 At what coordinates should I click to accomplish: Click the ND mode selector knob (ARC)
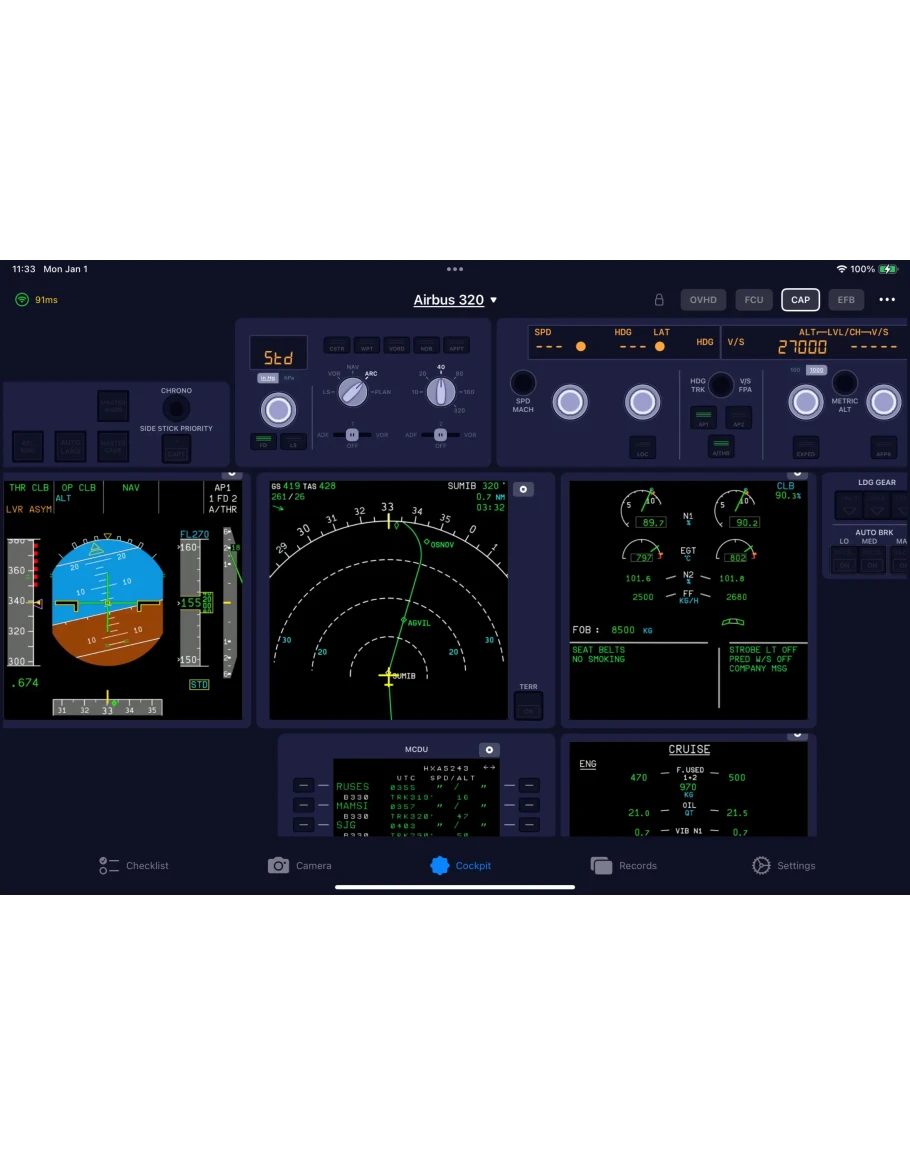pos(353,392)
